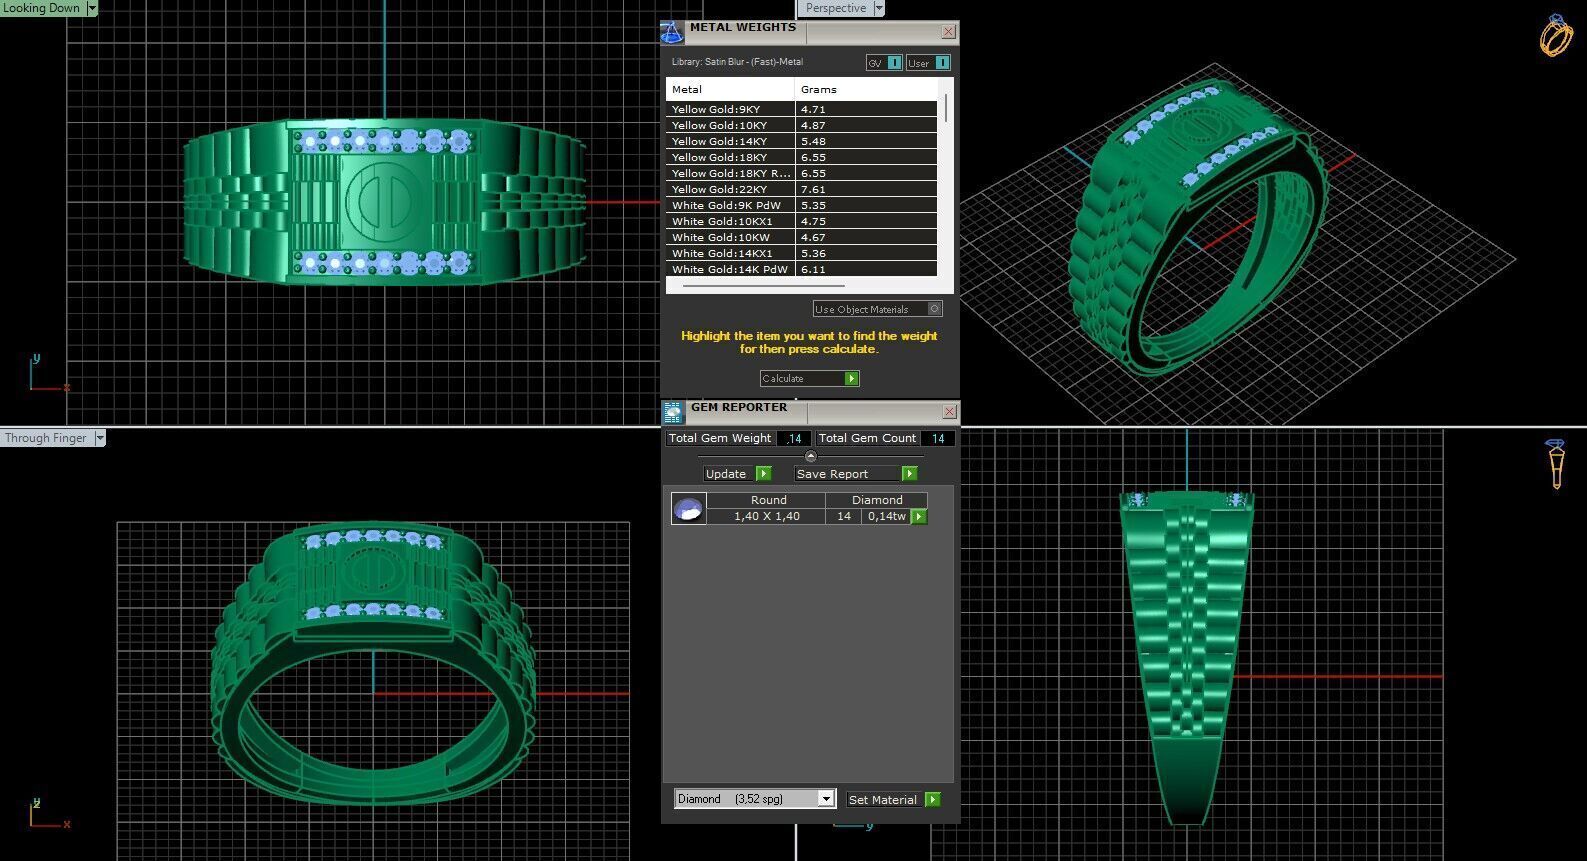Click the Metal Weights scale icon
Viewport: 1587px width, 861px height.
click(672, 32)
